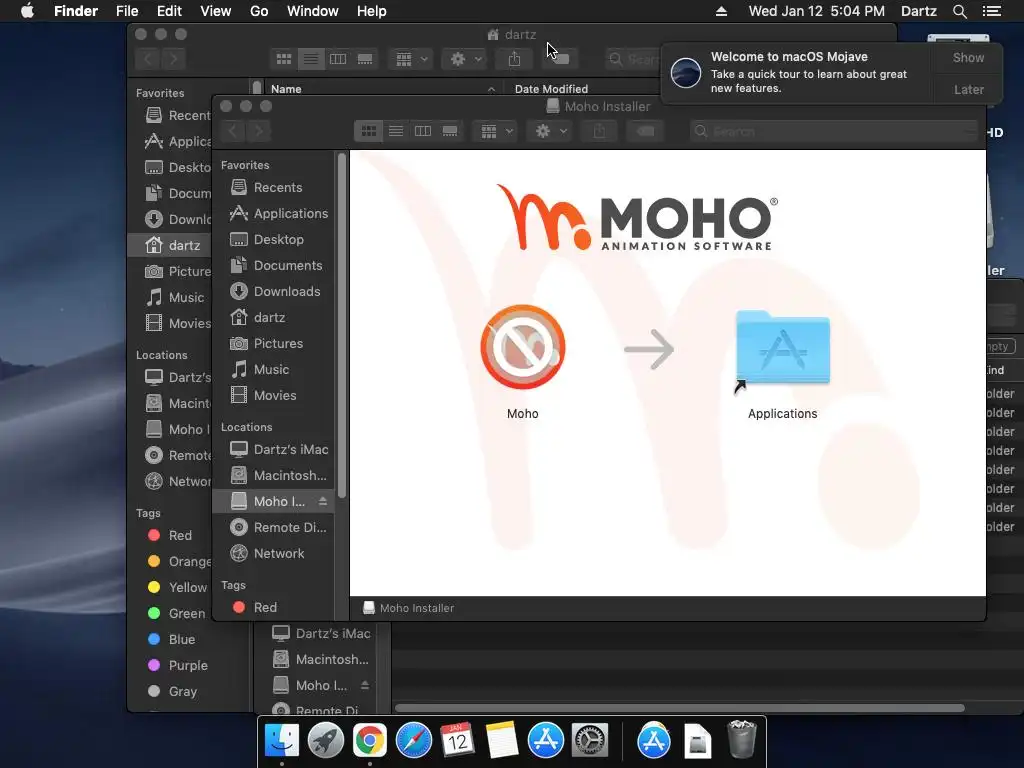The image size is (1024, 768).
Task: Switch Moho Installer window to icon view
Action: click(368, 131)
